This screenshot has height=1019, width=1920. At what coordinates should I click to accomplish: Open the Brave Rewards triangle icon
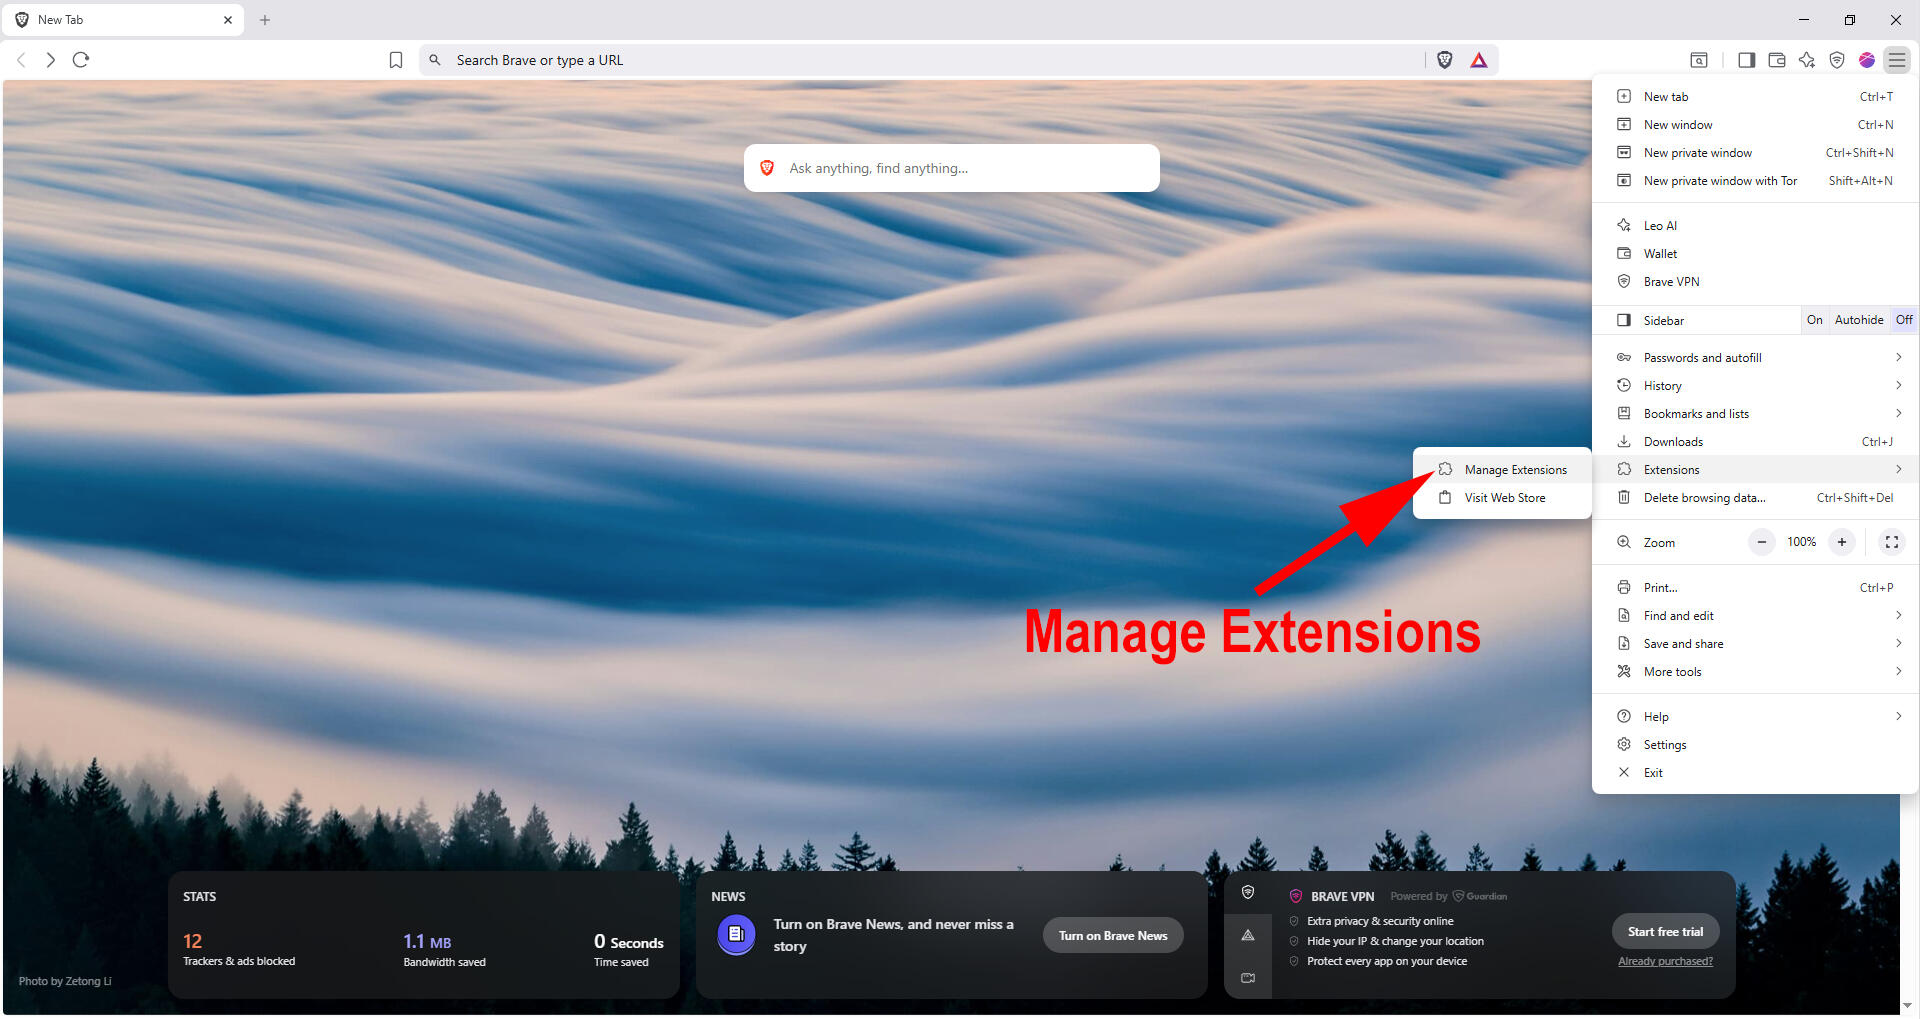pyautogui.click(x=1479, y=60)
